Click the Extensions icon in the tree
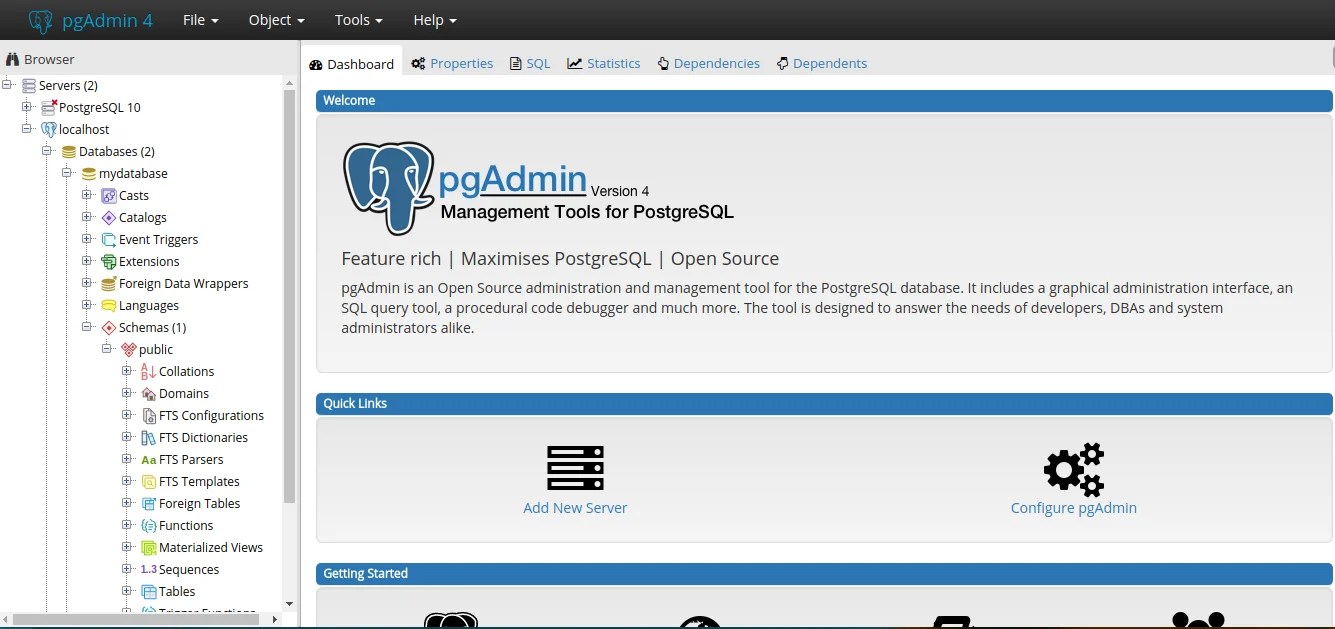This screenshot has height=629, width=1335. point(107,261)
